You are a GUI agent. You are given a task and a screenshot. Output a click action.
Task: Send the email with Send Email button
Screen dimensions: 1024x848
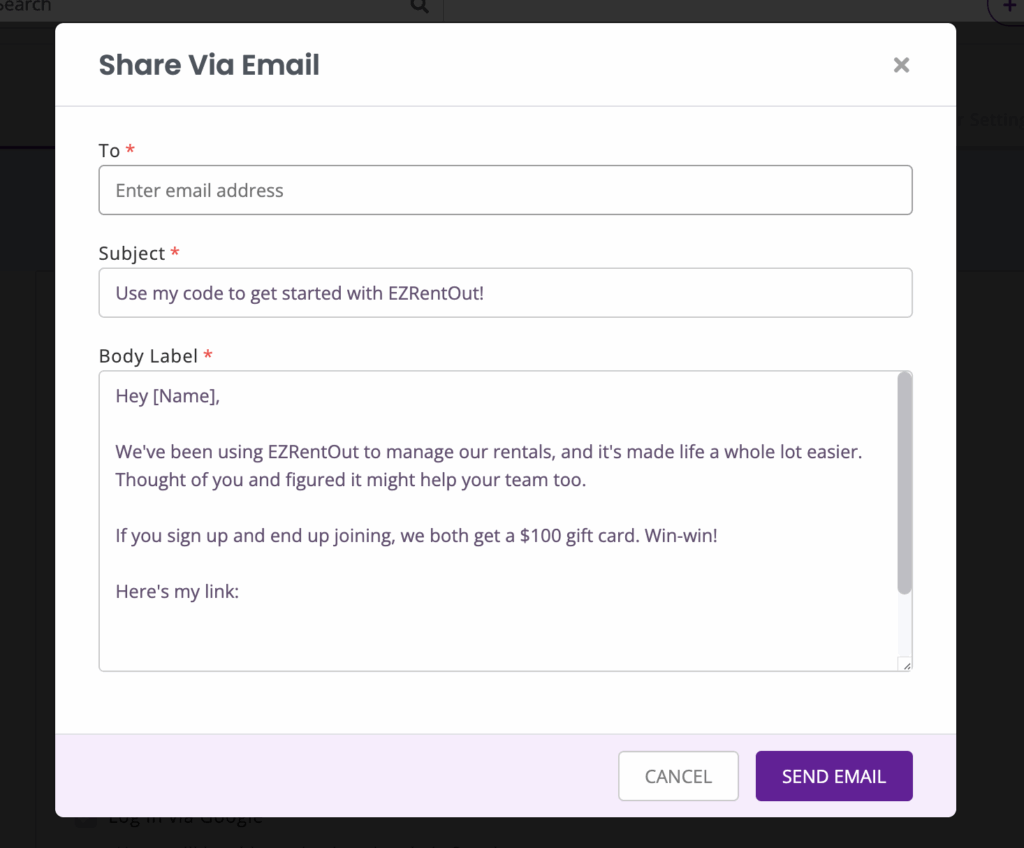tap(834, 776)
